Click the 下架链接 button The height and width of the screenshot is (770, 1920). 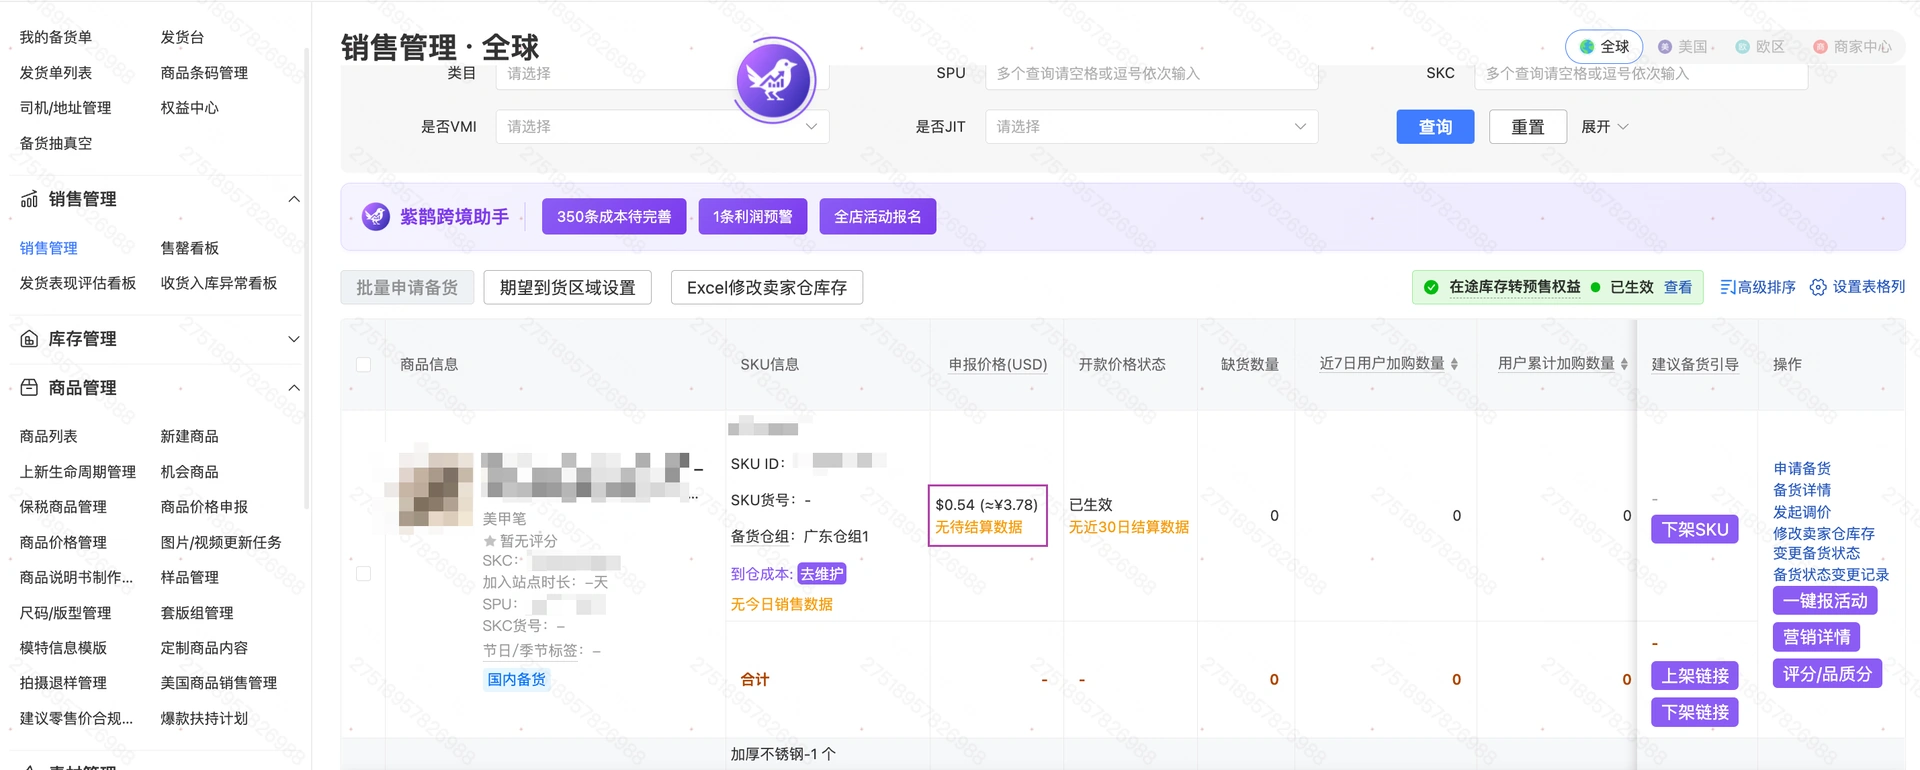1695,712
